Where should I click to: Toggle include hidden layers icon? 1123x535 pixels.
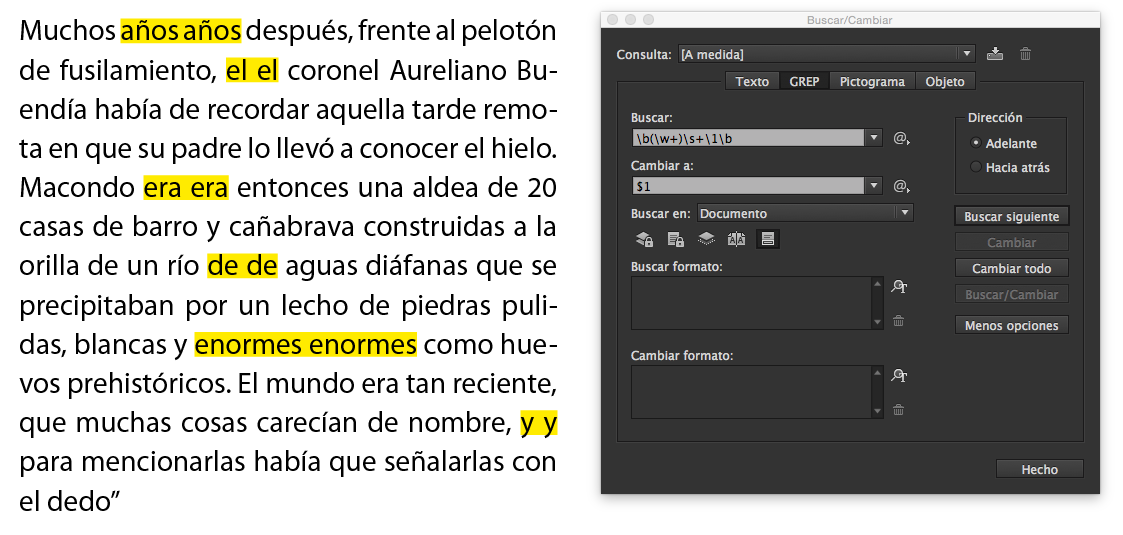point(706,239)
